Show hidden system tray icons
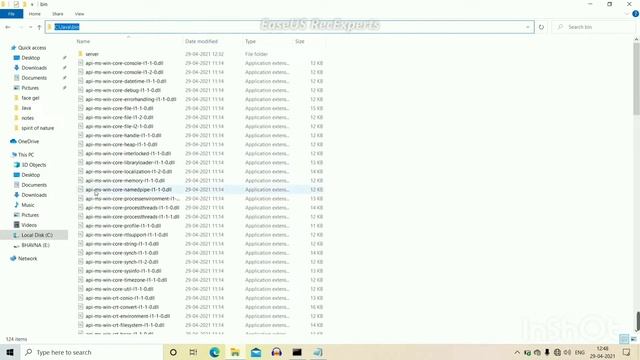 [517, 352]
